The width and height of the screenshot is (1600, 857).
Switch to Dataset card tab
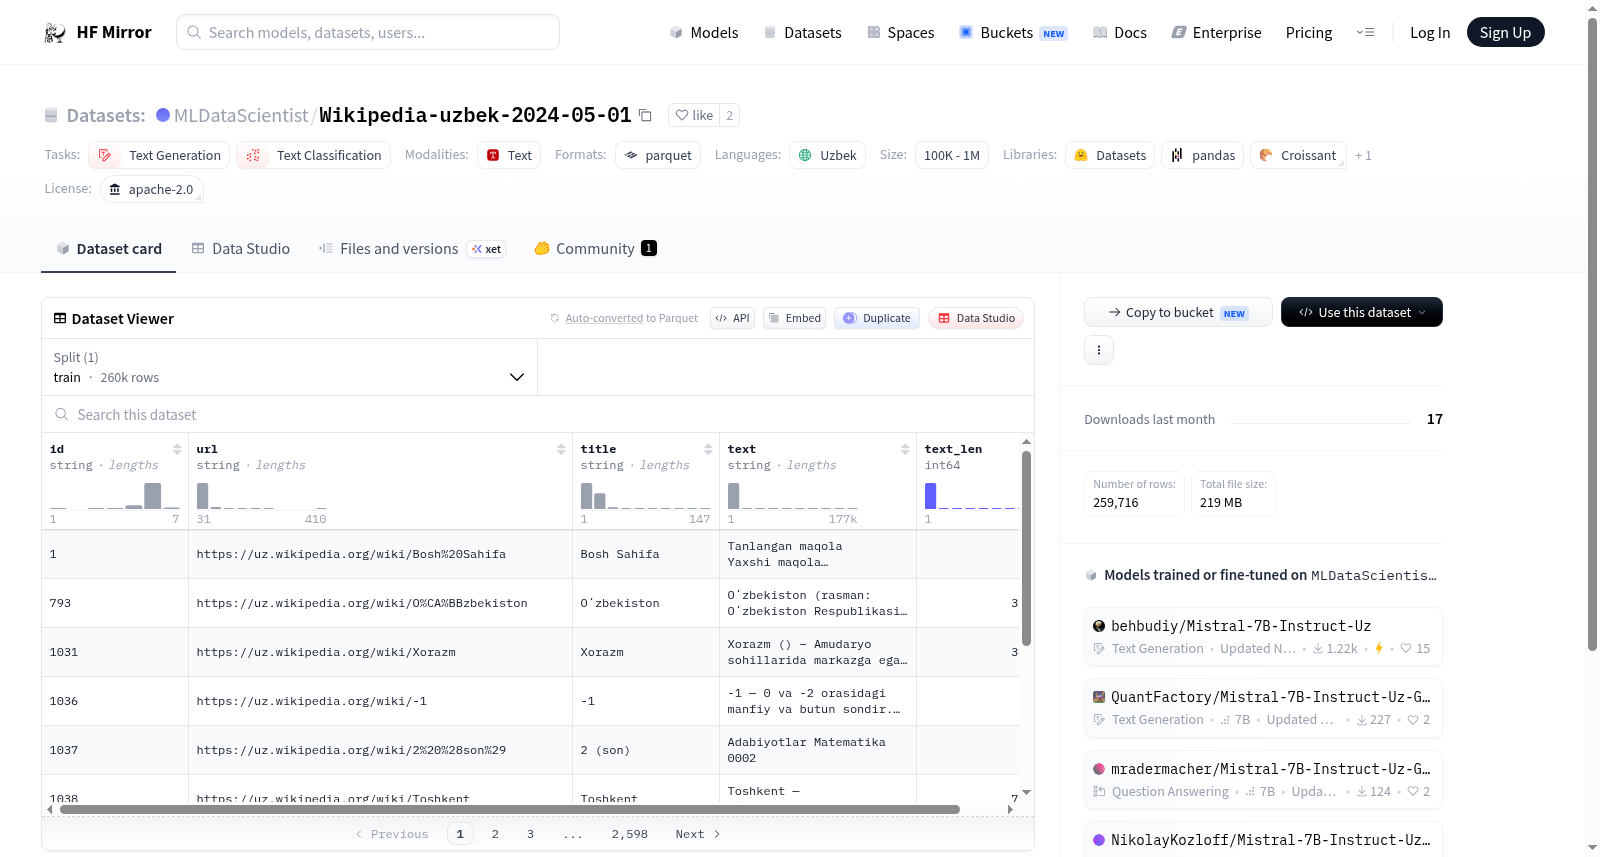click(108, 249)
